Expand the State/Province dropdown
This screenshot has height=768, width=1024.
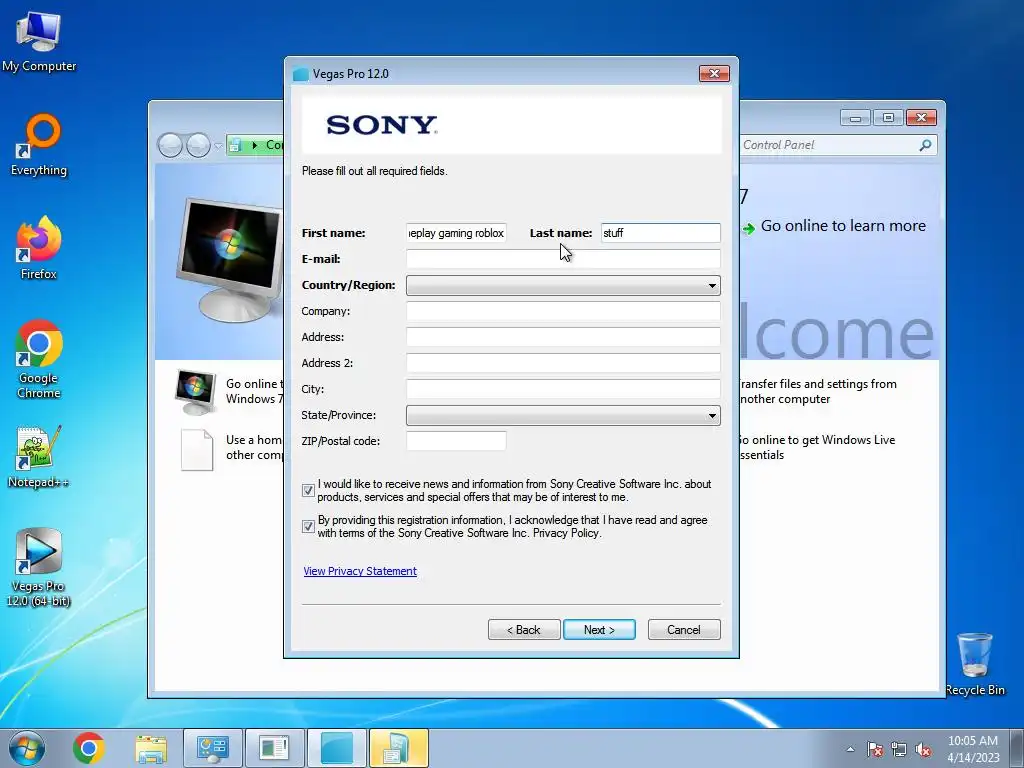(x=712, y=415)
